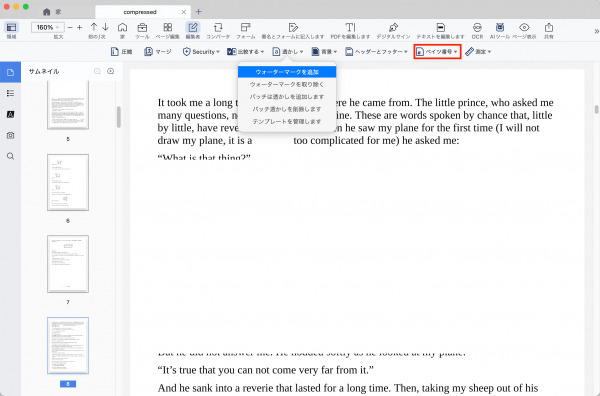Open the converter (コンバータ) icon
600x396 pixels.
(x=218, y=28)
